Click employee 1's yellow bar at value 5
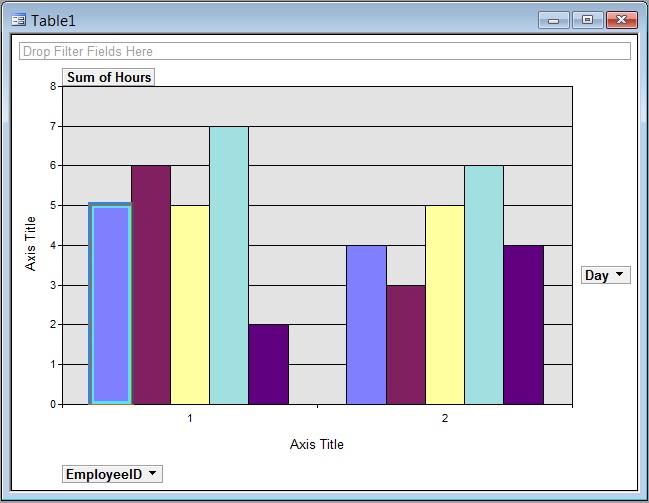649x503 pixels. pyautogui.click(x=190, y=305)
